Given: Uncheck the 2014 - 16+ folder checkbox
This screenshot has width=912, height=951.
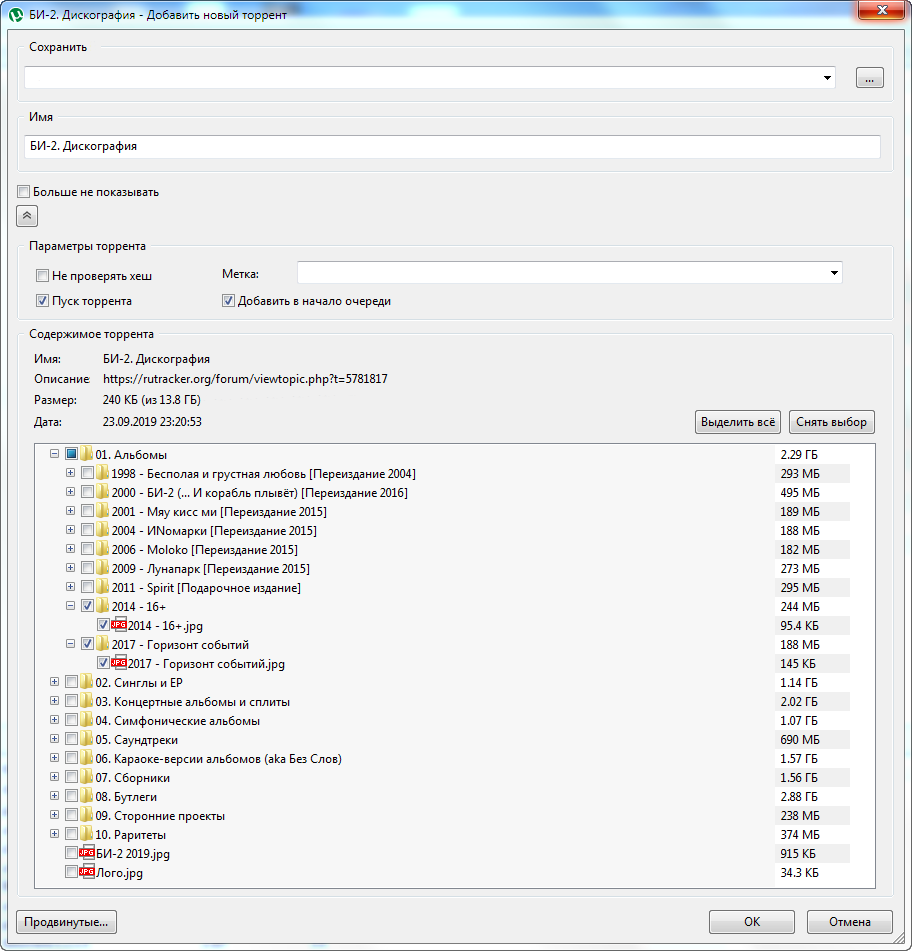Looking at the screenshot, I should click(x=87, y=606).
